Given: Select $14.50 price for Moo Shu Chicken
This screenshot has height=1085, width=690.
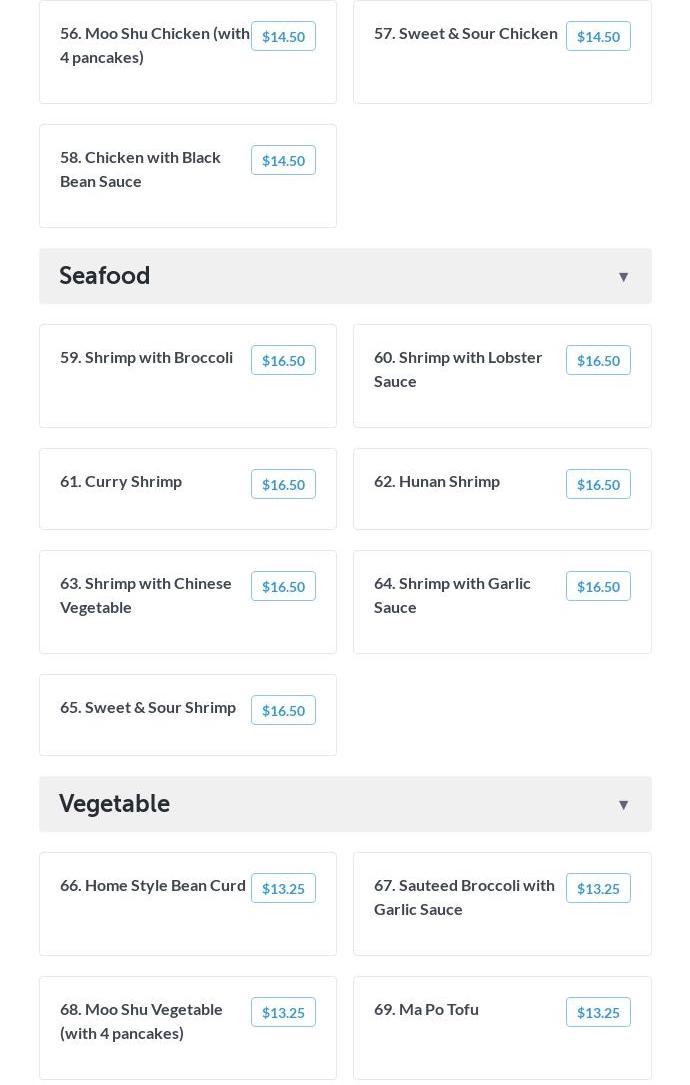Looking at the screenshot, I should pos(283,36).
